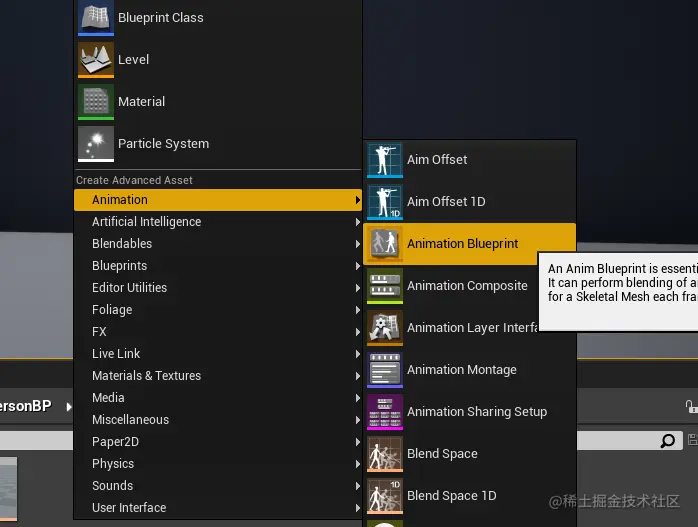Image resolution: width=698 pixels, height=527 pixels.
Task: Select Animation Sharing Setup entry
Action: point(470,412)
